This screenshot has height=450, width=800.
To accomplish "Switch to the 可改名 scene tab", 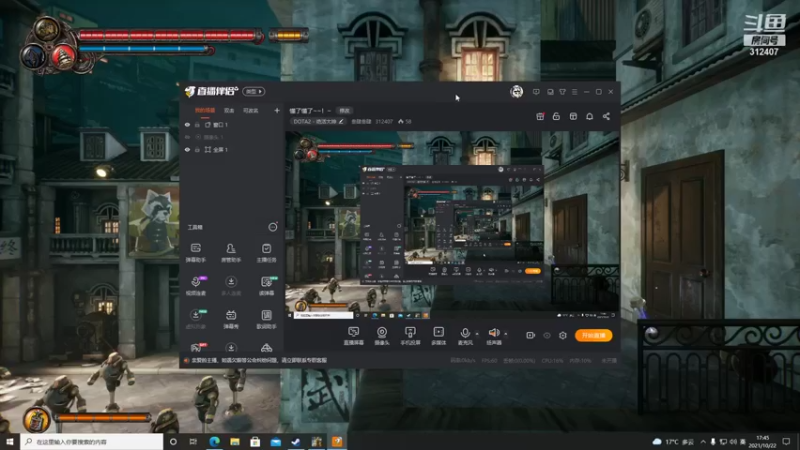I will point(251,110).
